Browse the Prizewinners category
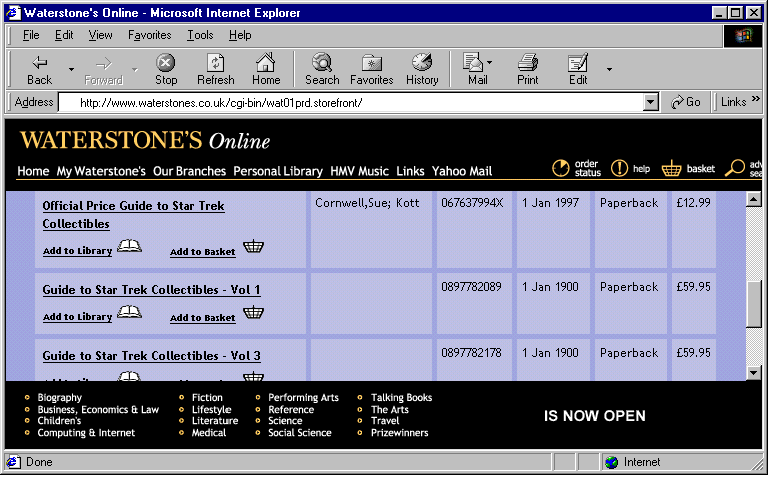Screen dimensions: 768x478 400,433
